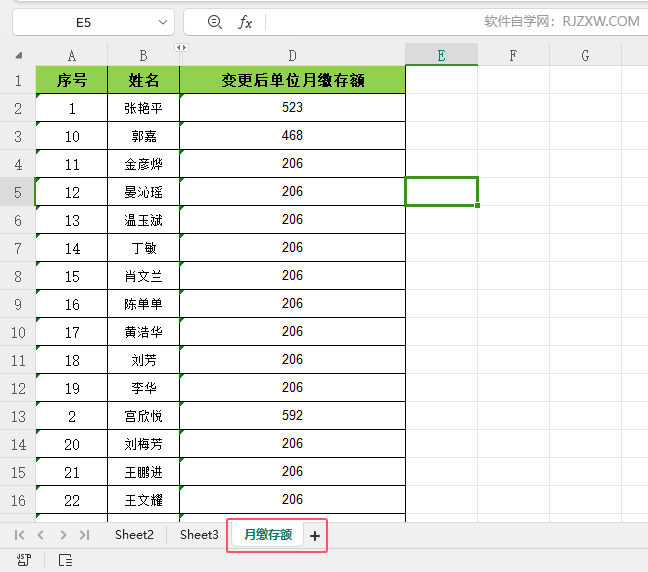Screen dimensions: 648x572
Task: Select the cell with name 温玉斌
Action: click(x=143, y=220)
